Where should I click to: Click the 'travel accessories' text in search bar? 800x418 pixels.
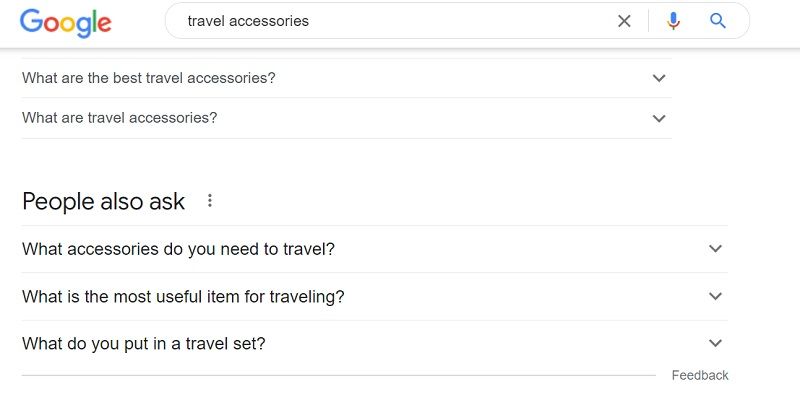point(248,21)
